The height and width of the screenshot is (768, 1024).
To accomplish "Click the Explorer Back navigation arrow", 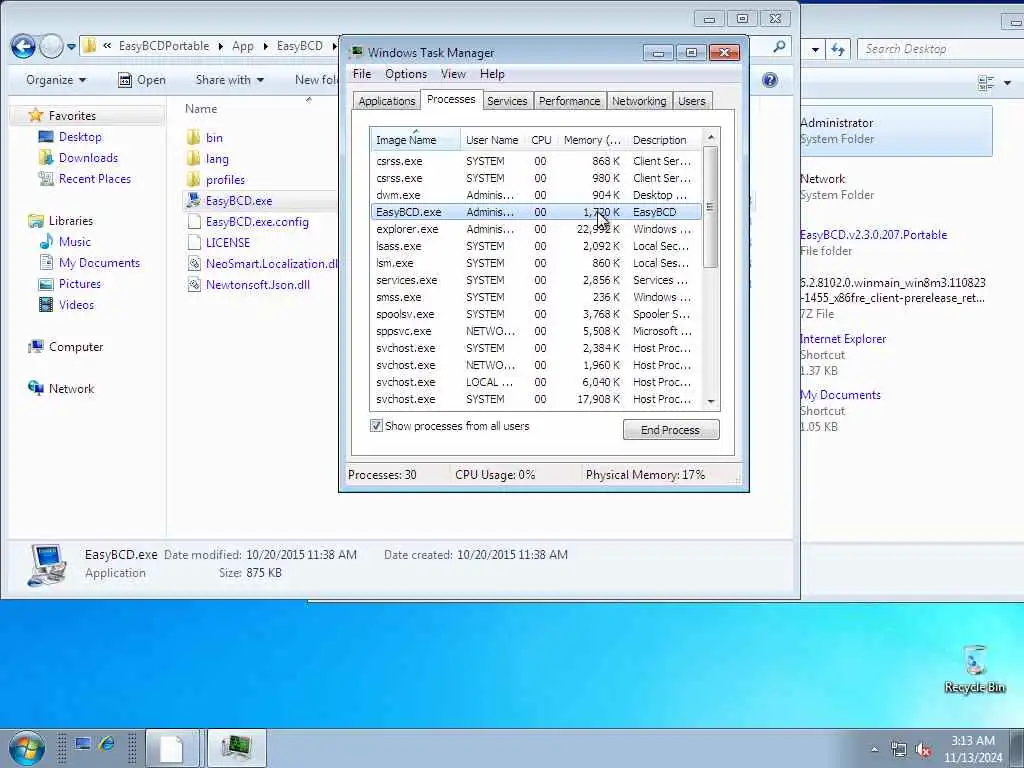I will coord(23,46).
